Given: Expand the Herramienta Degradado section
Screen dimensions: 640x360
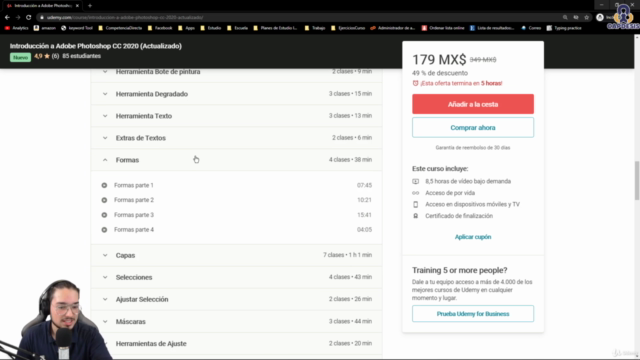Looking at the screenshot, I should click(236, 94).
